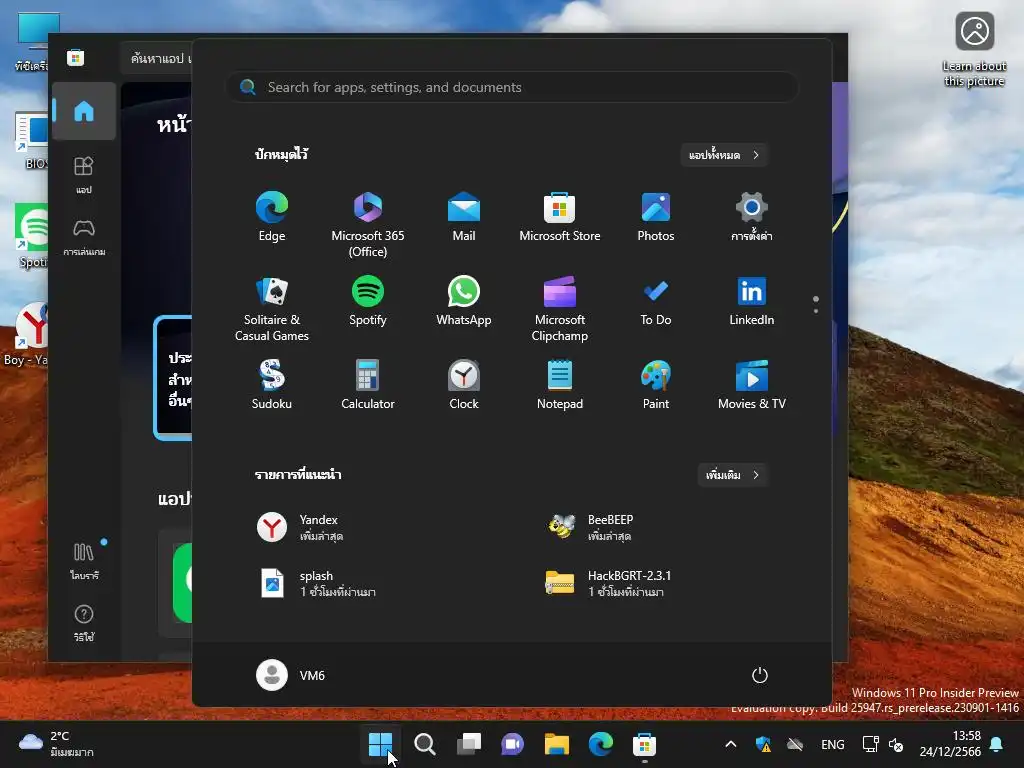Show more recommended items

pyautogui.click(x=733, y=475)
